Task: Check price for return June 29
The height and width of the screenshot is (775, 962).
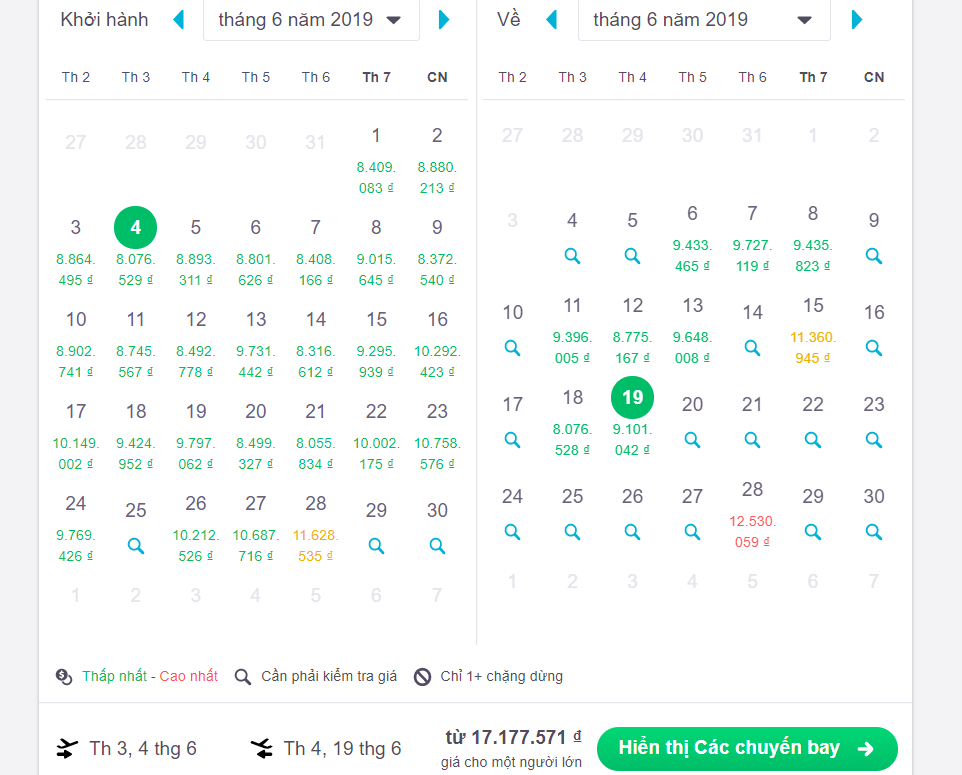Action: point(813,532)
